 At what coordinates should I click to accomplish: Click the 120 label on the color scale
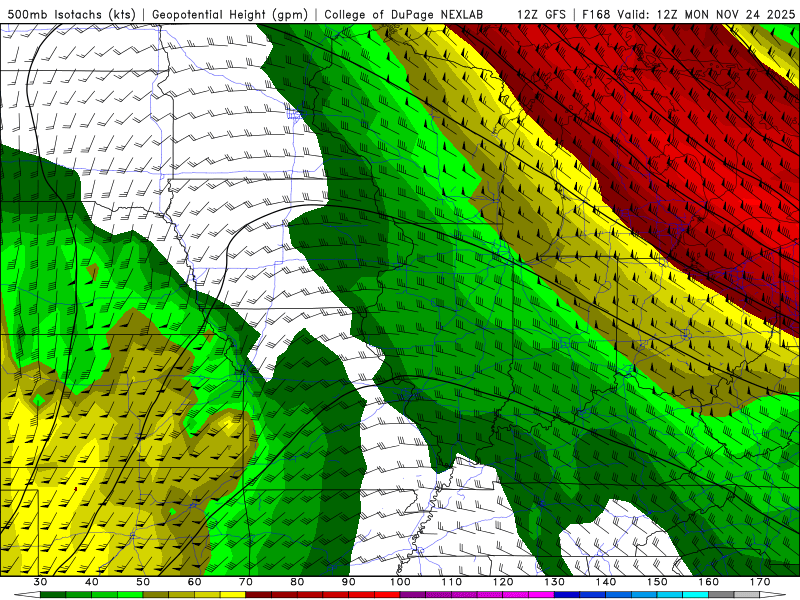click(x=503, y=582)
